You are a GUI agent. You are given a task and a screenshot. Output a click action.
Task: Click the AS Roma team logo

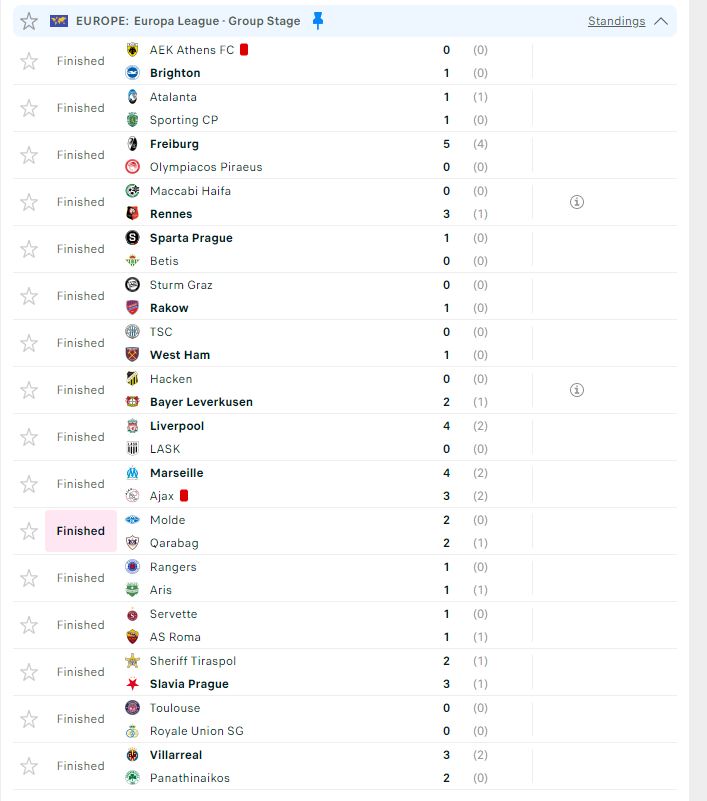pyautogui.click(x=132, y=637)
